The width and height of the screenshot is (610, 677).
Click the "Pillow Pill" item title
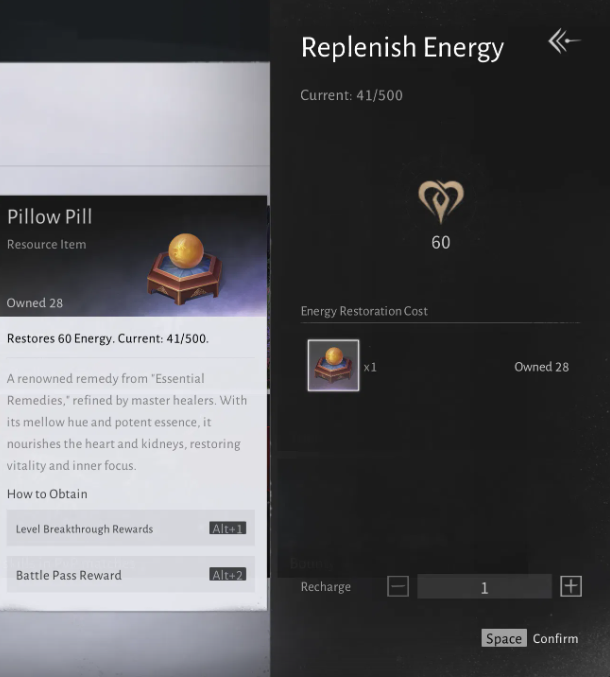click(x=50, y=217)
